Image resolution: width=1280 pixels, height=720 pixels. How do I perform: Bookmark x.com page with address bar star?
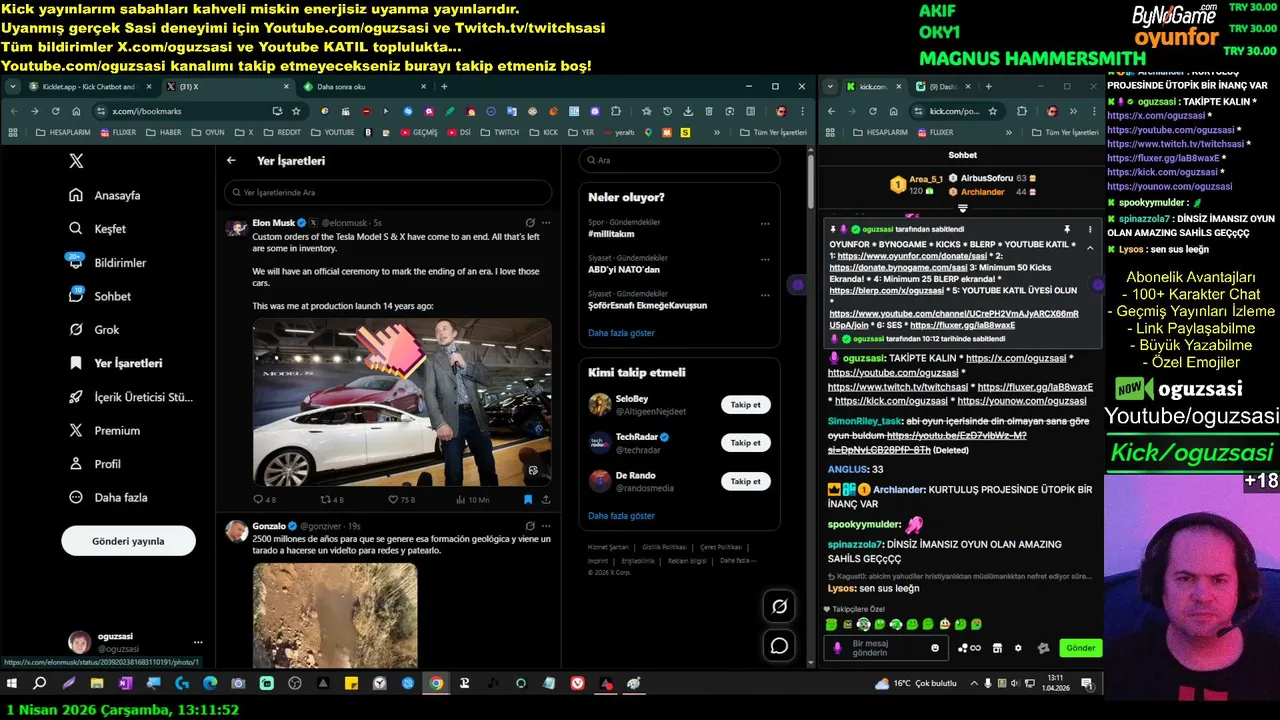coord(296,111)
